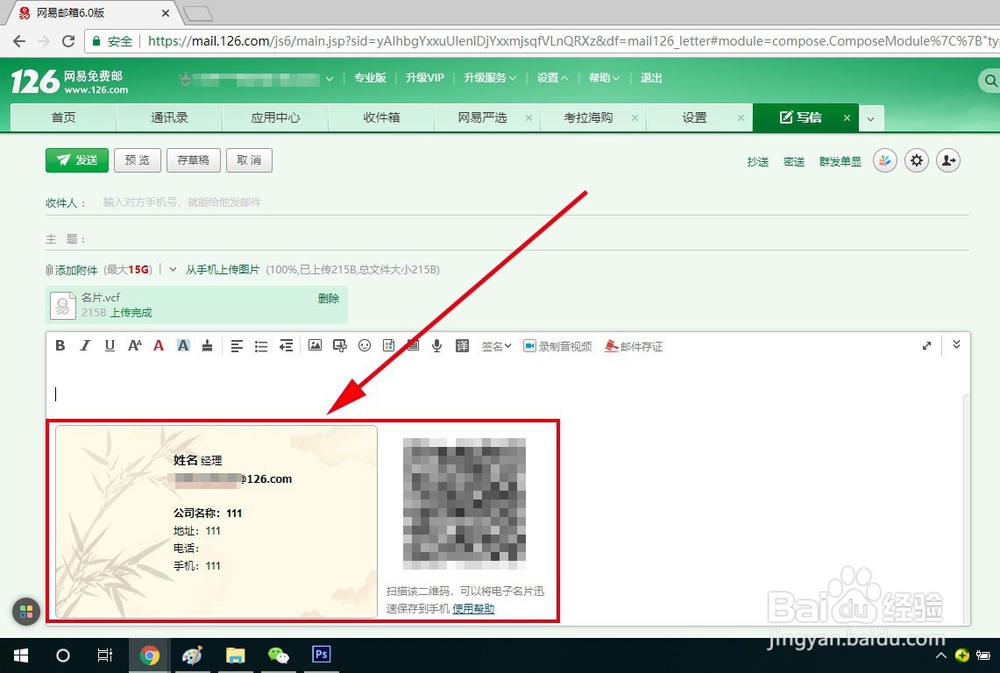Screen dimensions: 1000x673
Task: Toggle underline formatting in editor toolbar
Action: click(110, 346)
